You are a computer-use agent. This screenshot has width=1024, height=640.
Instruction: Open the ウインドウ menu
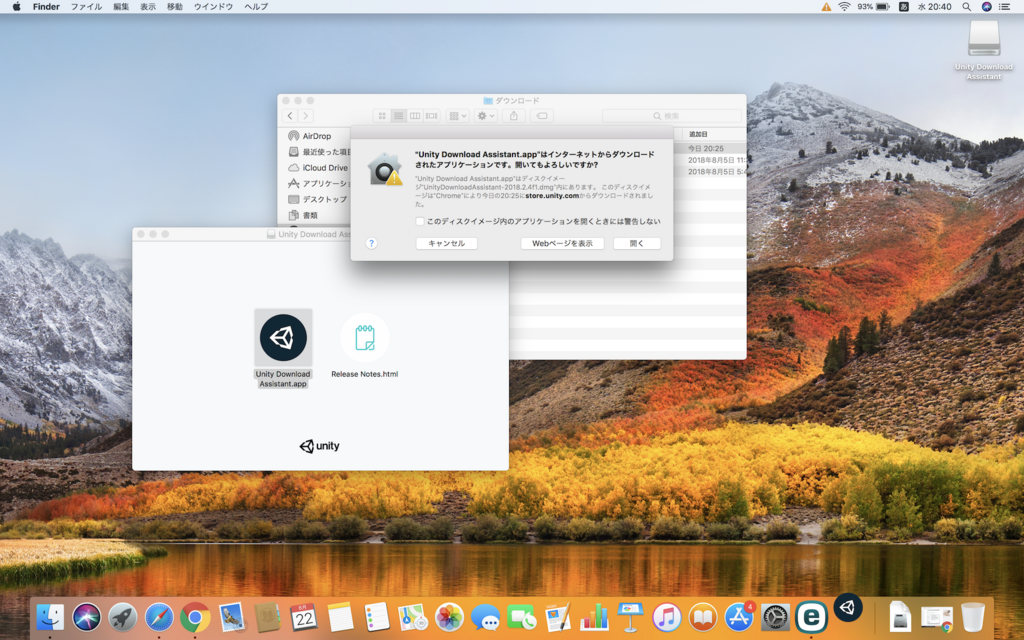[214, 7]
